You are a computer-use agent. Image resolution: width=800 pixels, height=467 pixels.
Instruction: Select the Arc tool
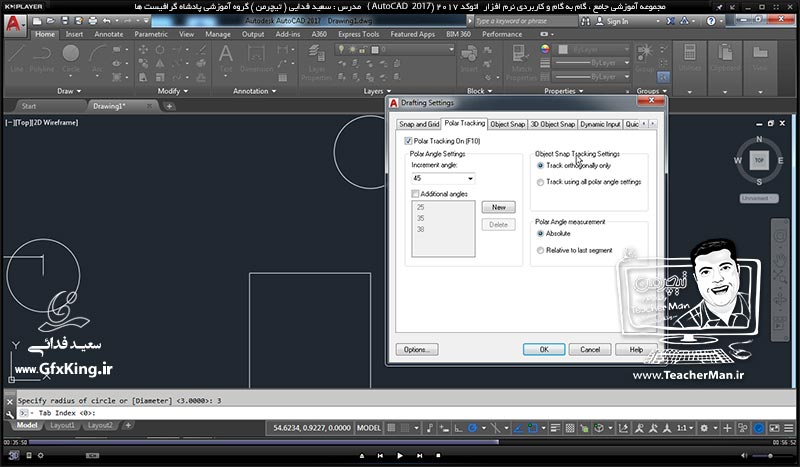[x=97, y=59]
